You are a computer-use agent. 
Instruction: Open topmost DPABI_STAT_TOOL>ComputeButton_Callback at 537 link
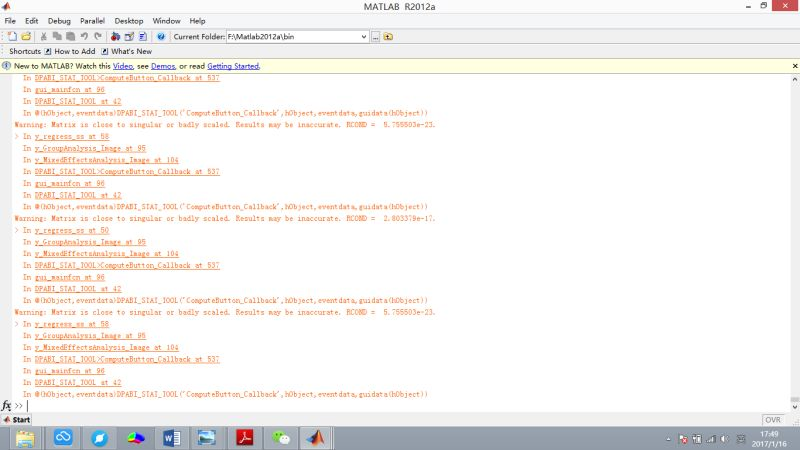pyautogui.click(x=127, y=78)
